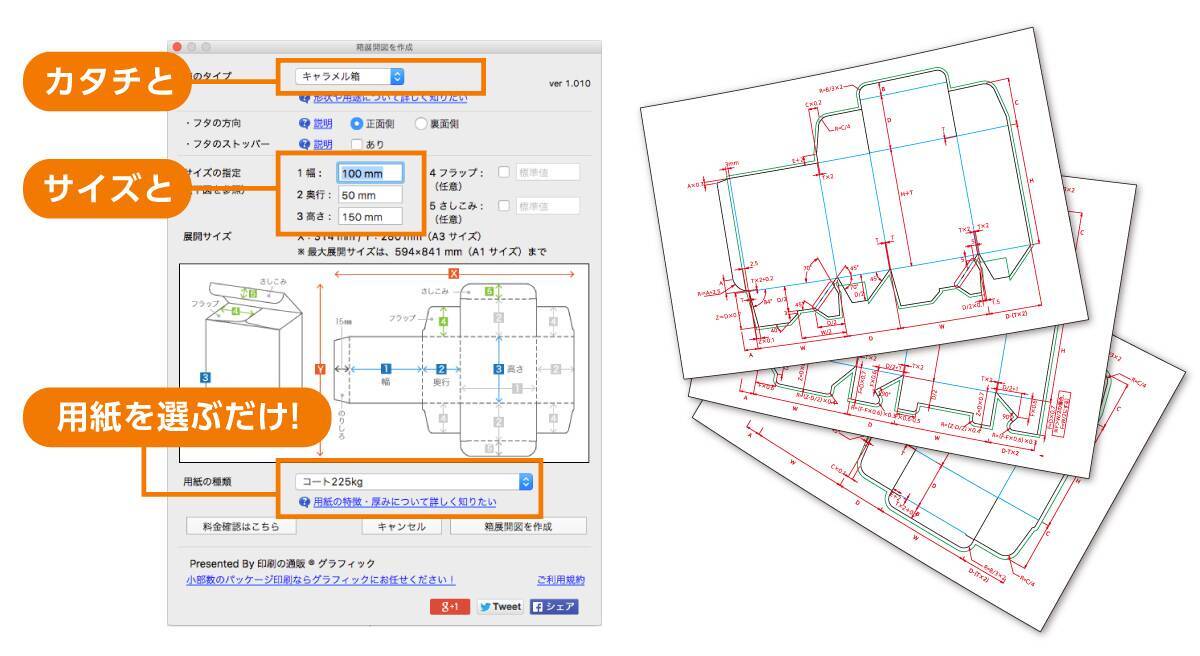Click the Twitter Tweet button

coord(502,607)
